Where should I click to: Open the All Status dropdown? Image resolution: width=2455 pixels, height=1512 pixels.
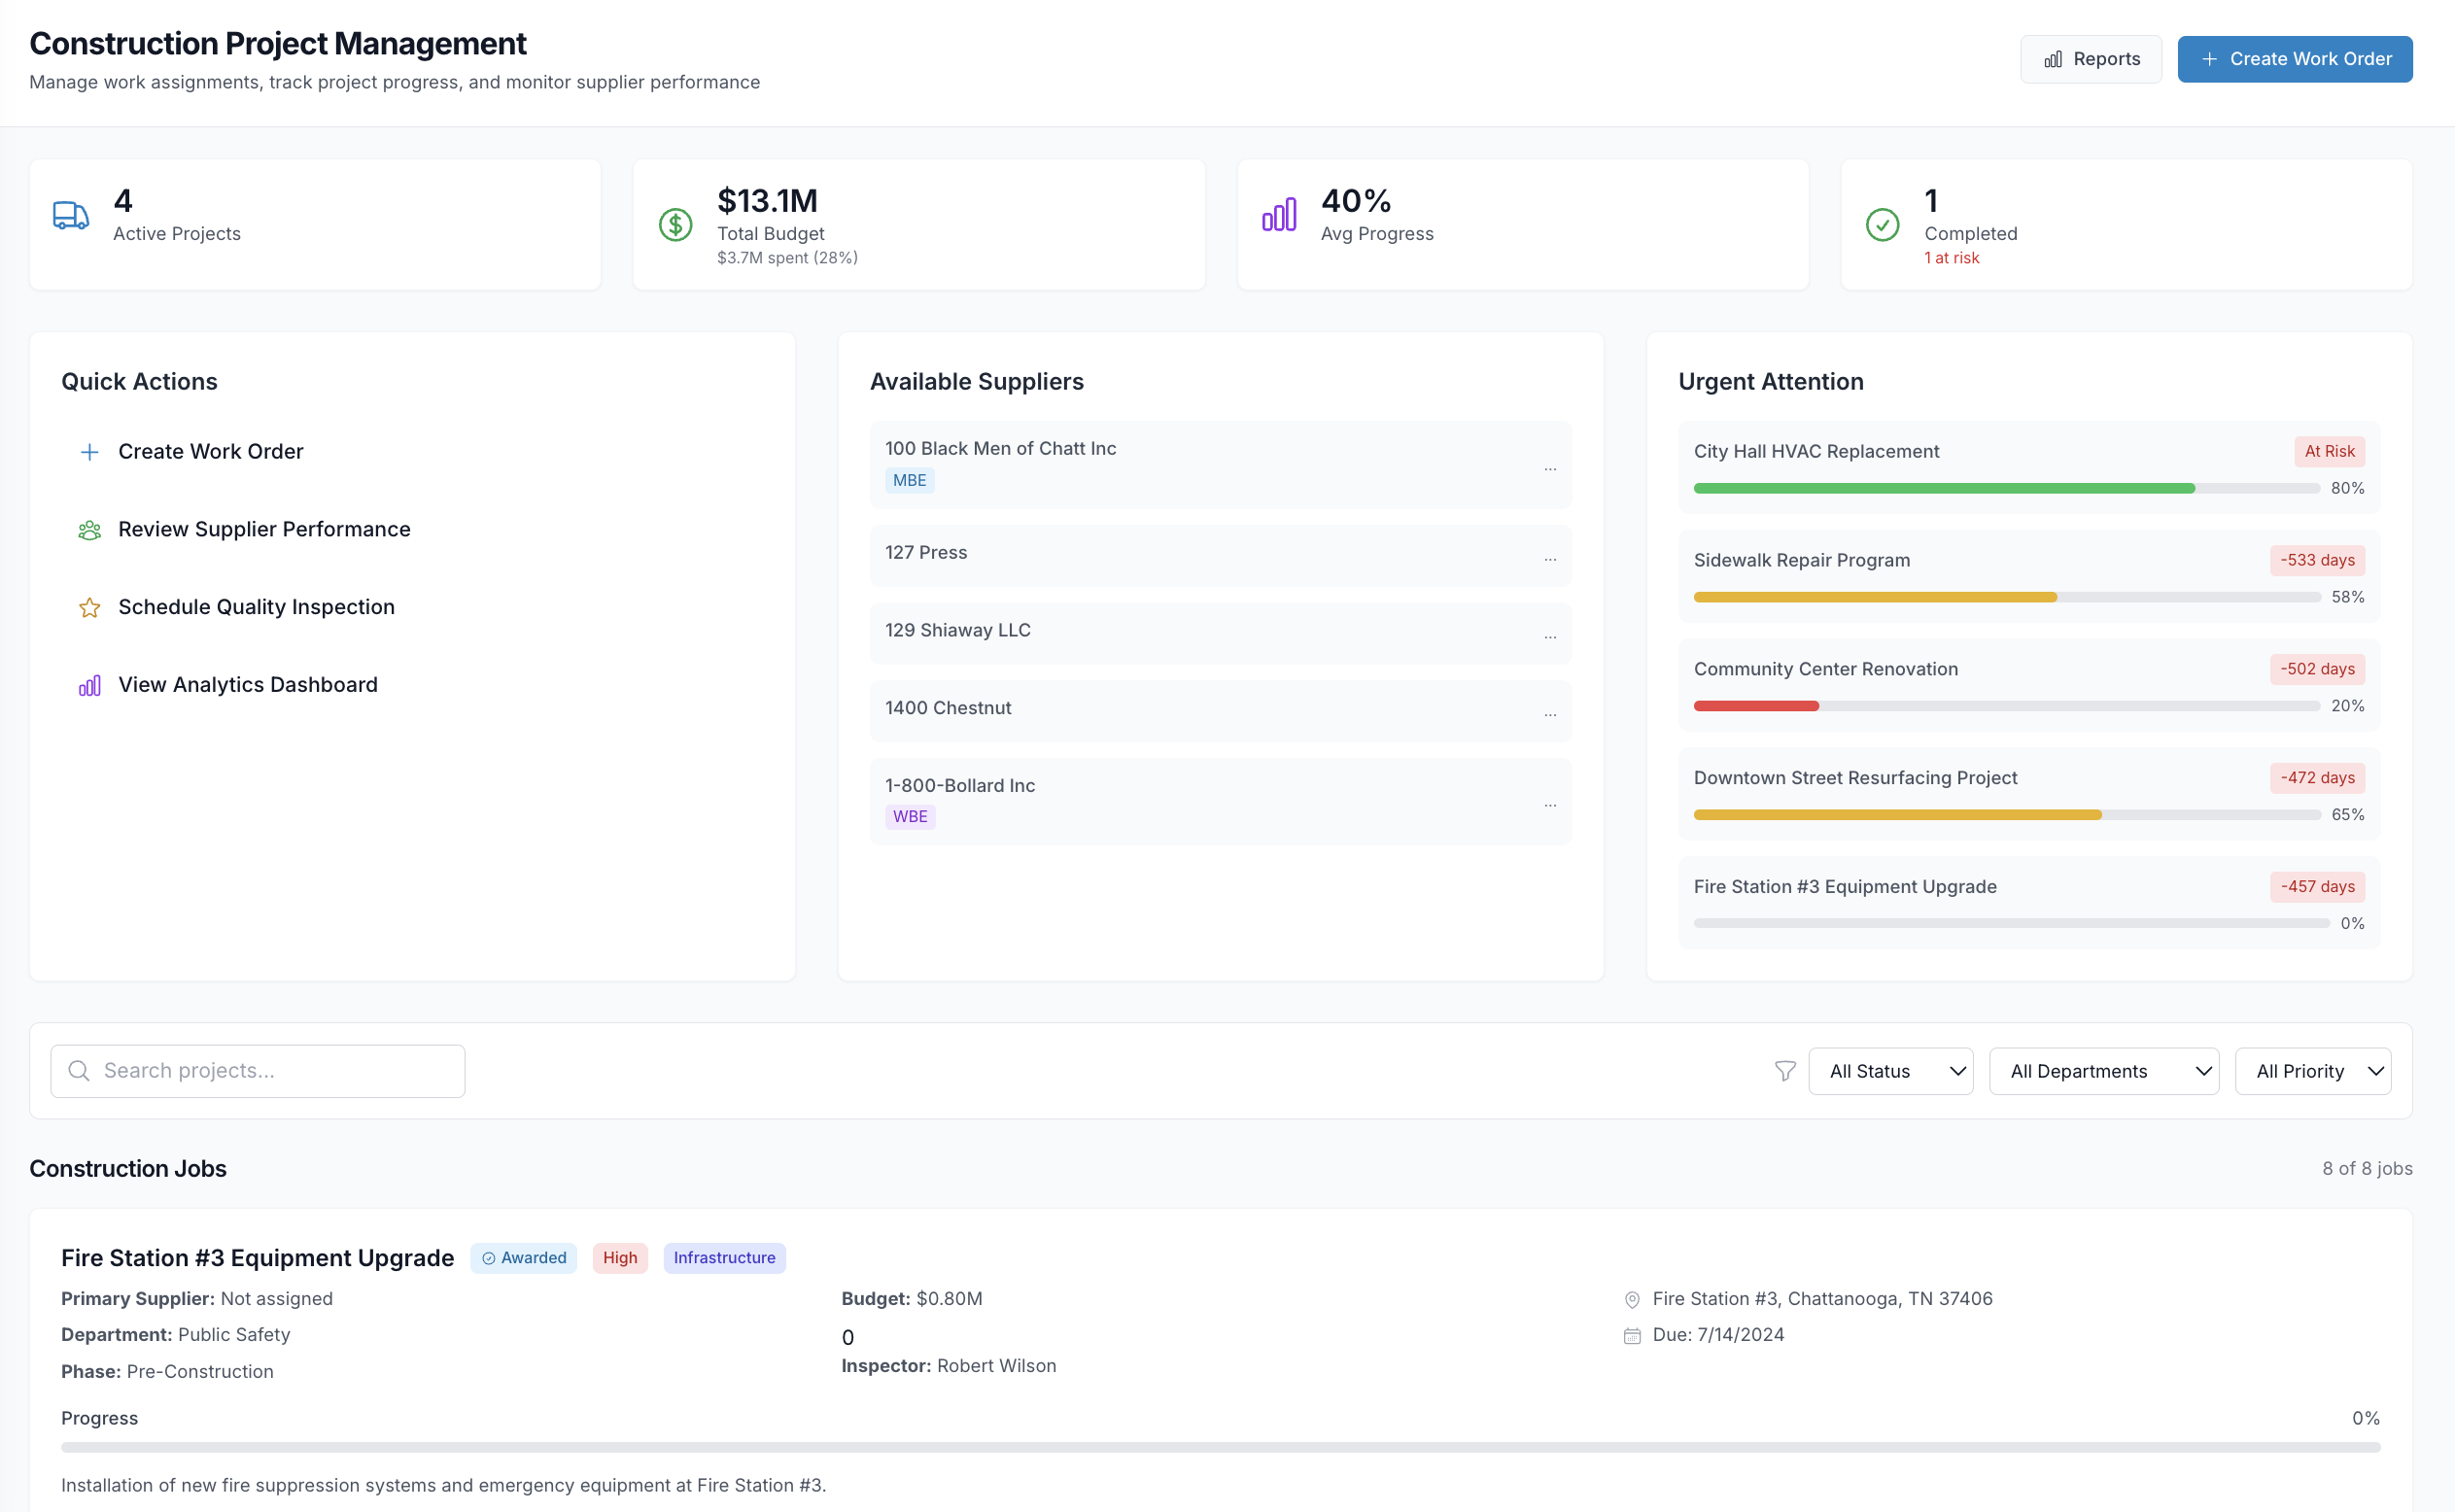pos(1890,1070)
